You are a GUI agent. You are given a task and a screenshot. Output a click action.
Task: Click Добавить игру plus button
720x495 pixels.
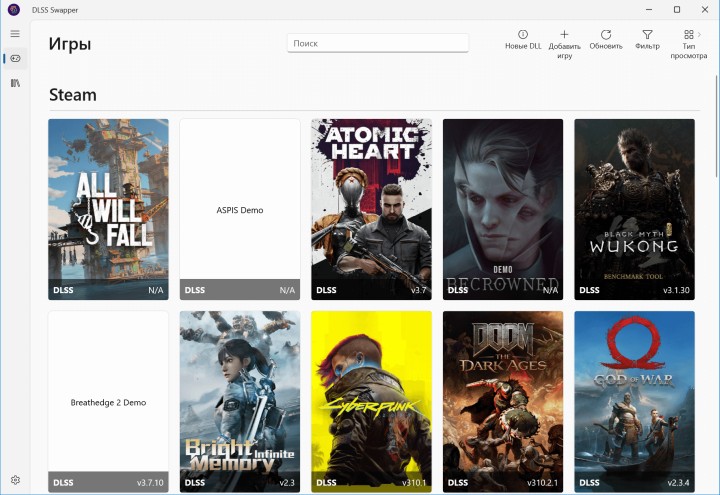point(564,45)
